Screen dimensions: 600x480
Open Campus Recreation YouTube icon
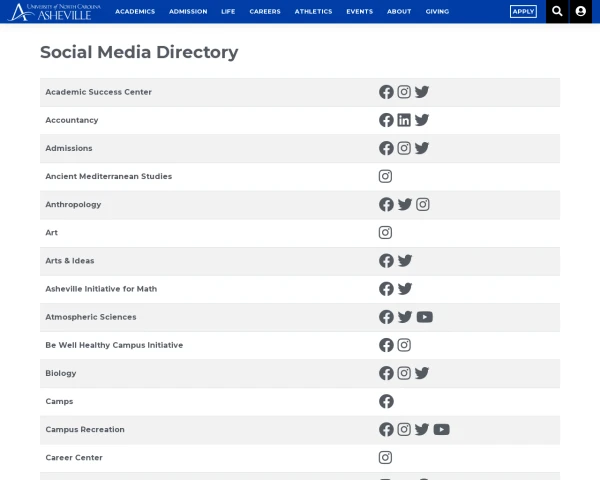pos(441,429)
